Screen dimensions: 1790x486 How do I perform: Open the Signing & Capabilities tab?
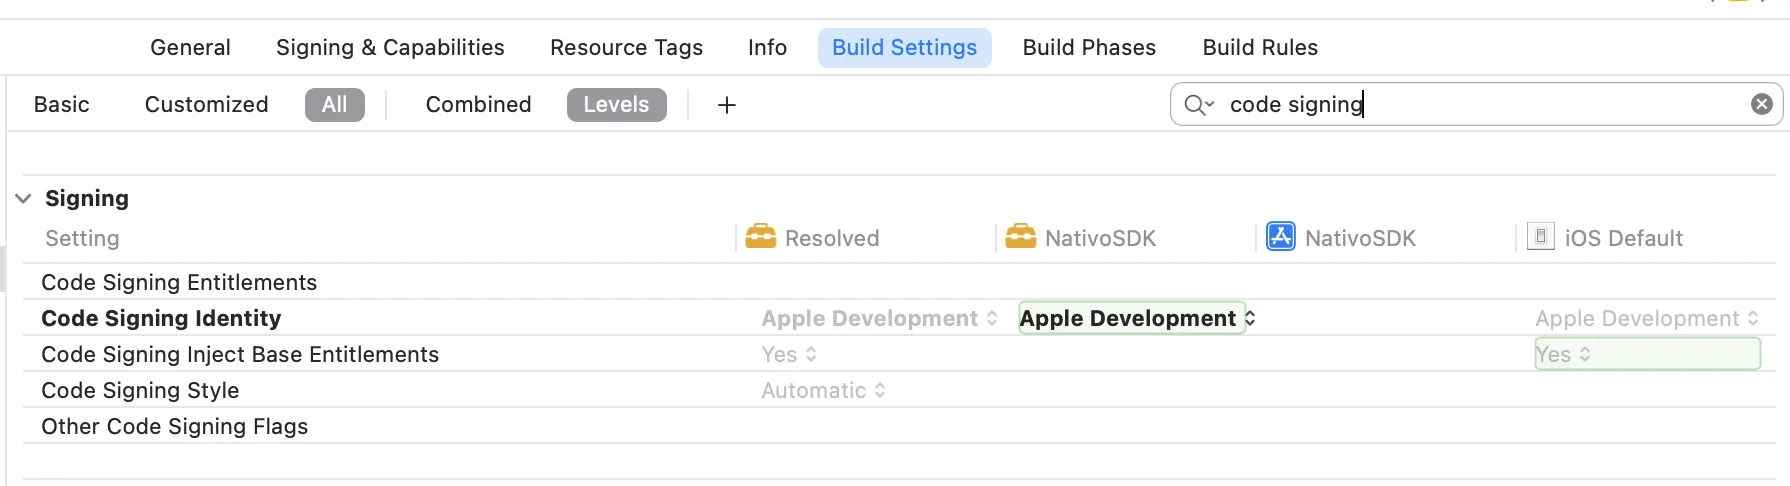point(390,48)
